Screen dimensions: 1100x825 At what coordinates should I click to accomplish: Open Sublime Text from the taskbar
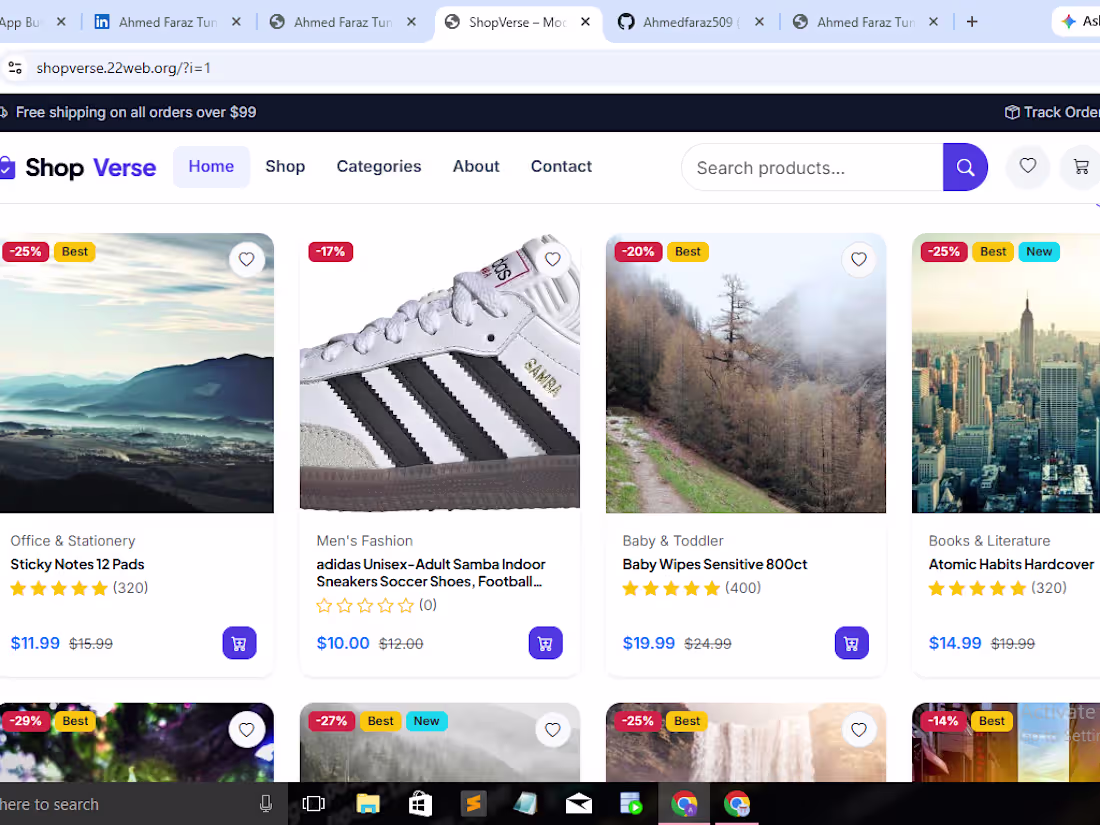click(x=474, y=804)
